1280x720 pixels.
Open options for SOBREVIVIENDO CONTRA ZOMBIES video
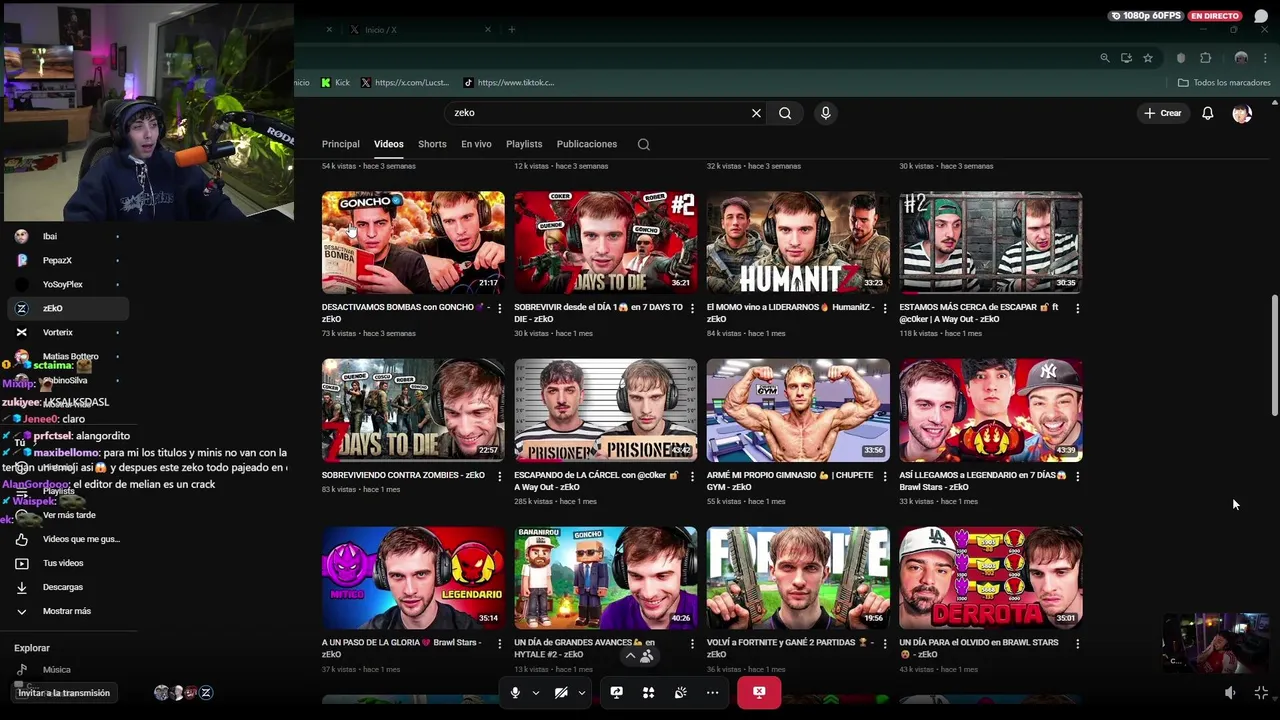(x=500, y=477)
